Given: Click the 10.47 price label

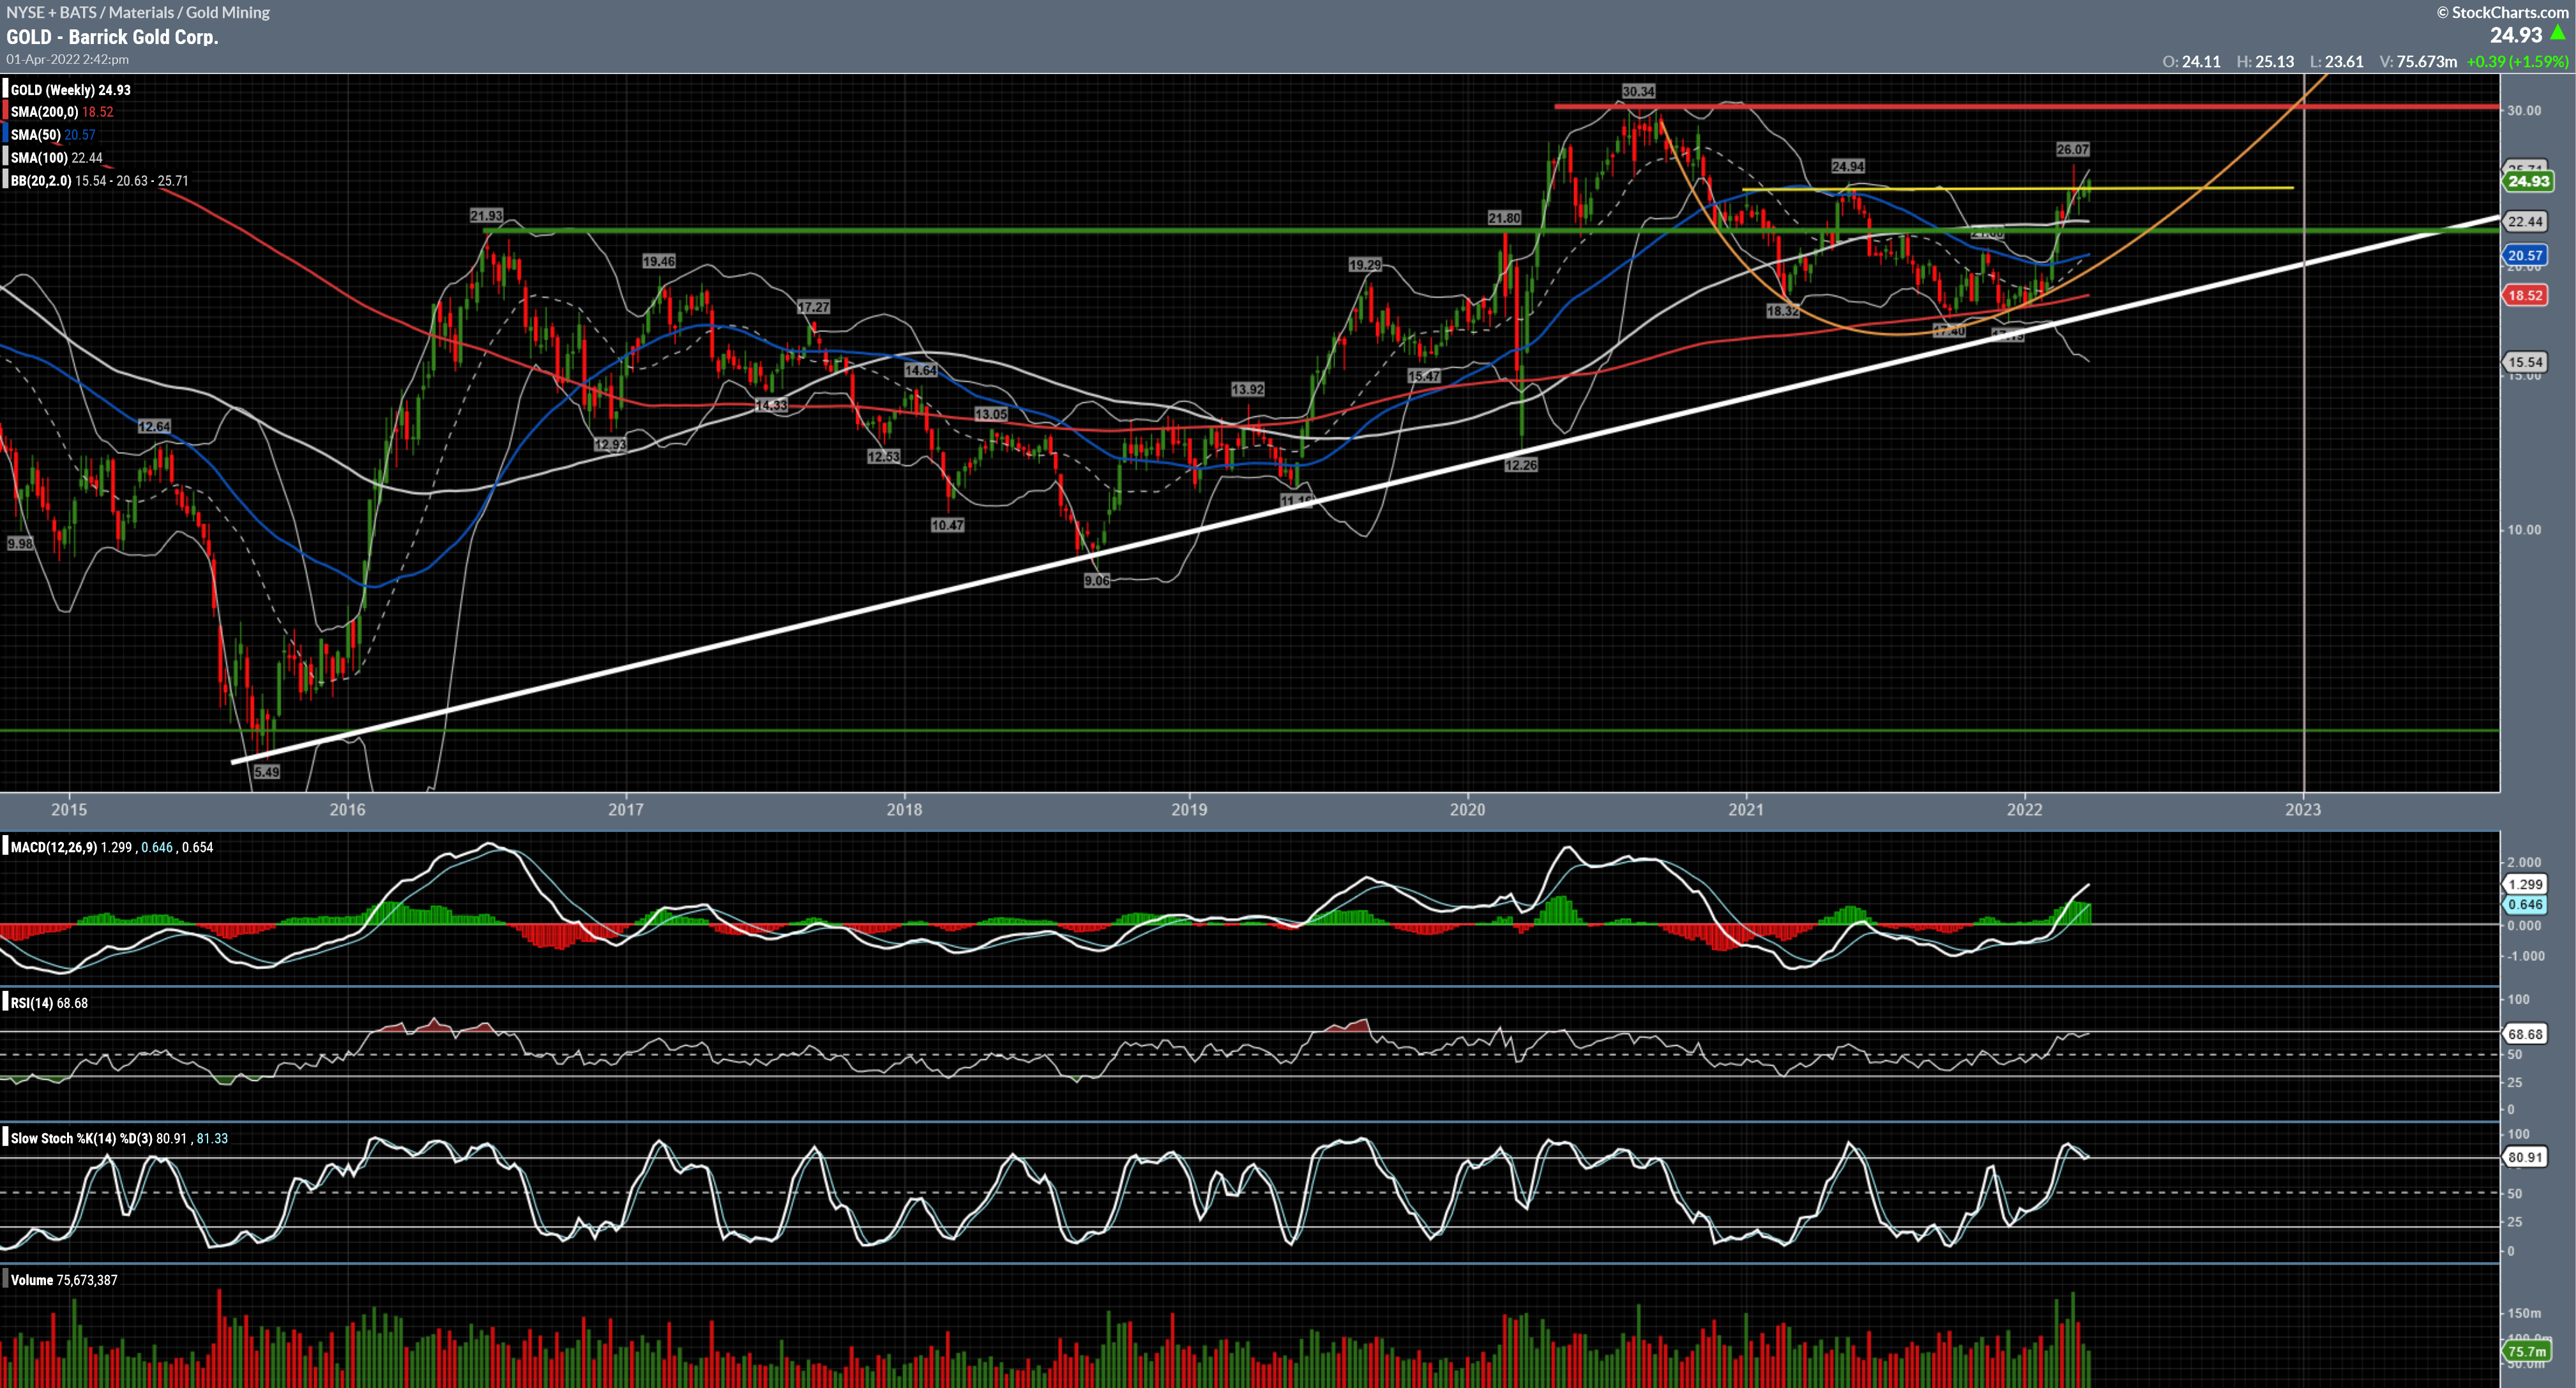Looking at the screenshot, I should pyautogui.click(x=947, y=525).
